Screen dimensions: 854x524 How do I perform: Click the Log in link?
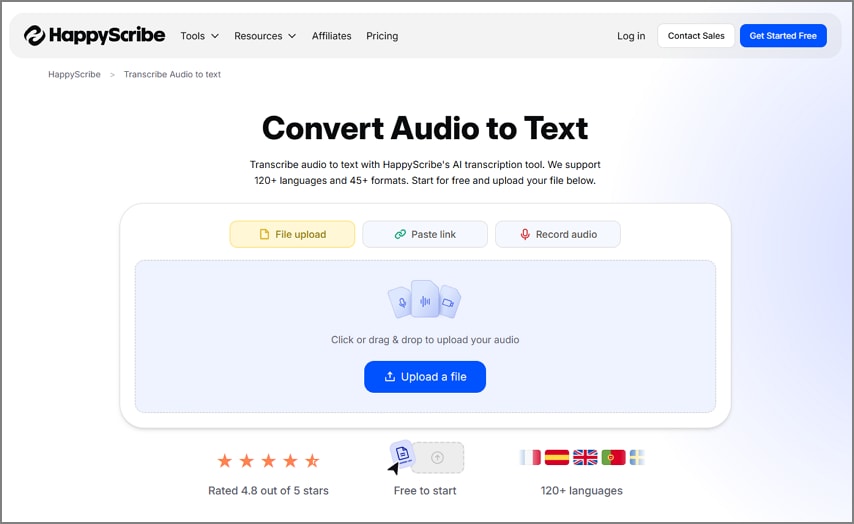(x=631, y=36)
